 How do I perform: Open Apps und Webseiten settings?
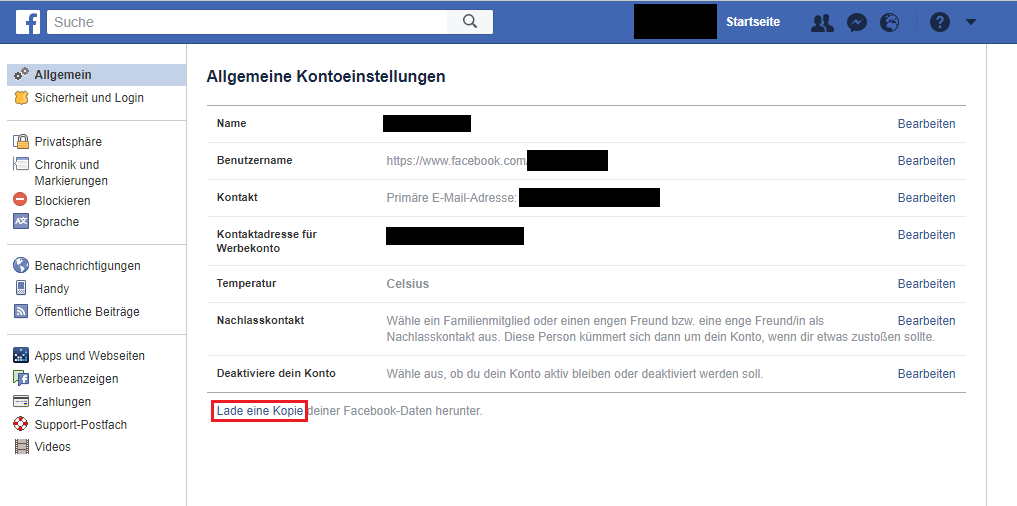[x=89, y=356]
